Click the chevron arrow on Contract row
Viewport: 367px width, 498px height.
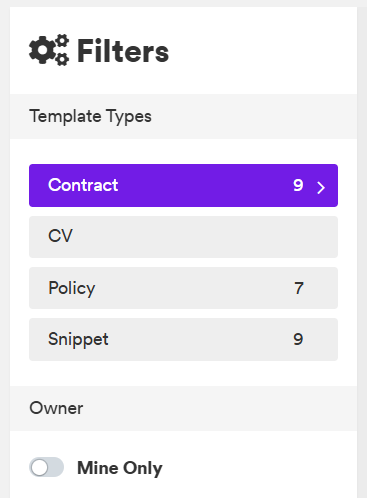321,187
